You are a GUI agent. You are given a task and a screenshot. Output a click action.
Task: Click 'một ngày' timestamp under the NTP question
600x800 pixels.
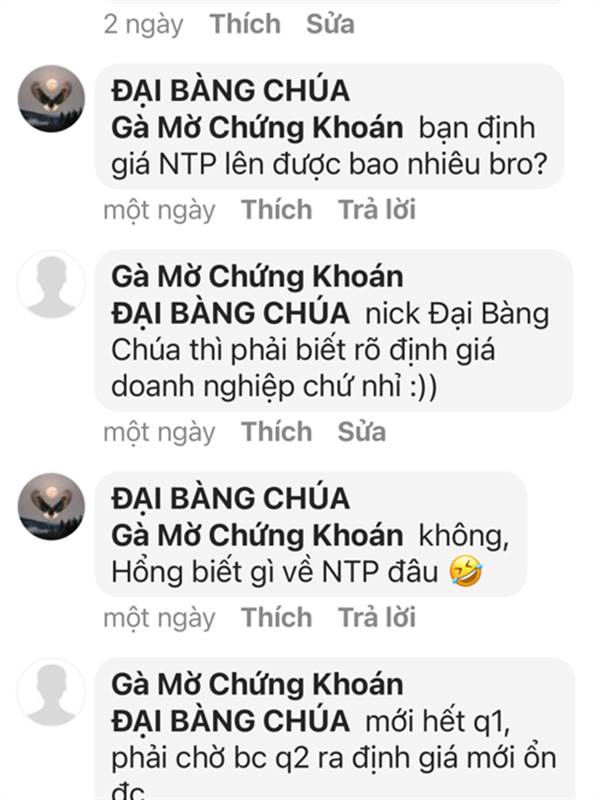[159, 211]
